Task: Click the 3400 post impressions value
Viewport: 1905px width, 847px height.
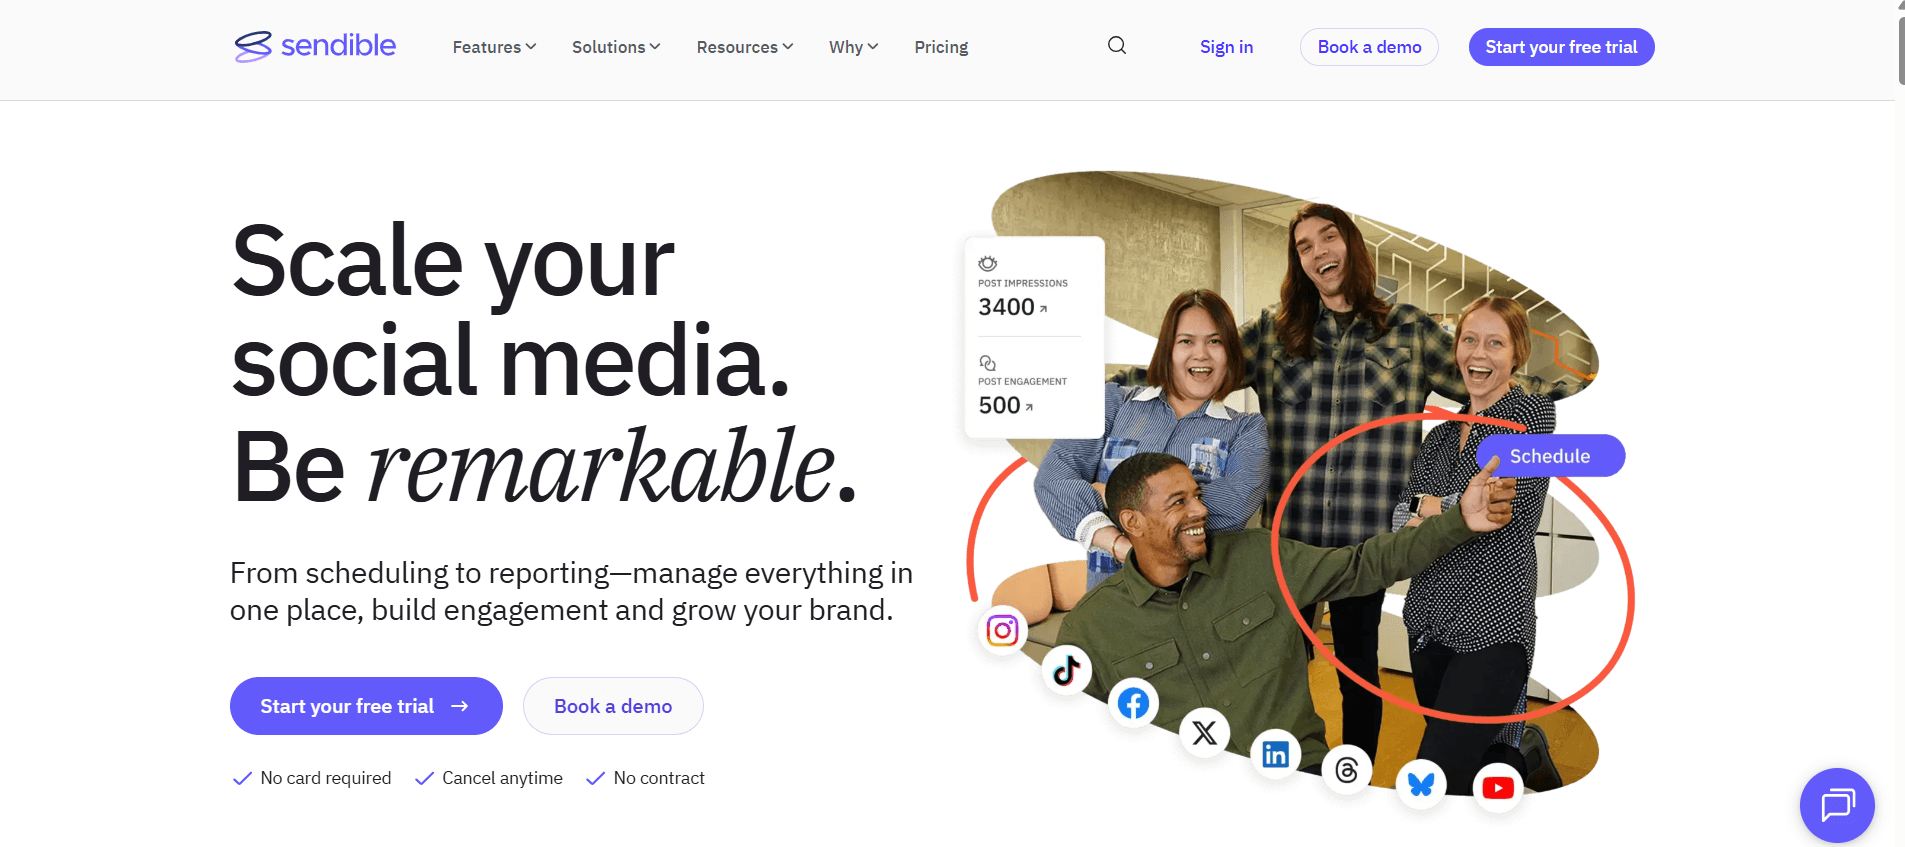Action: (x=1006, y=307)
